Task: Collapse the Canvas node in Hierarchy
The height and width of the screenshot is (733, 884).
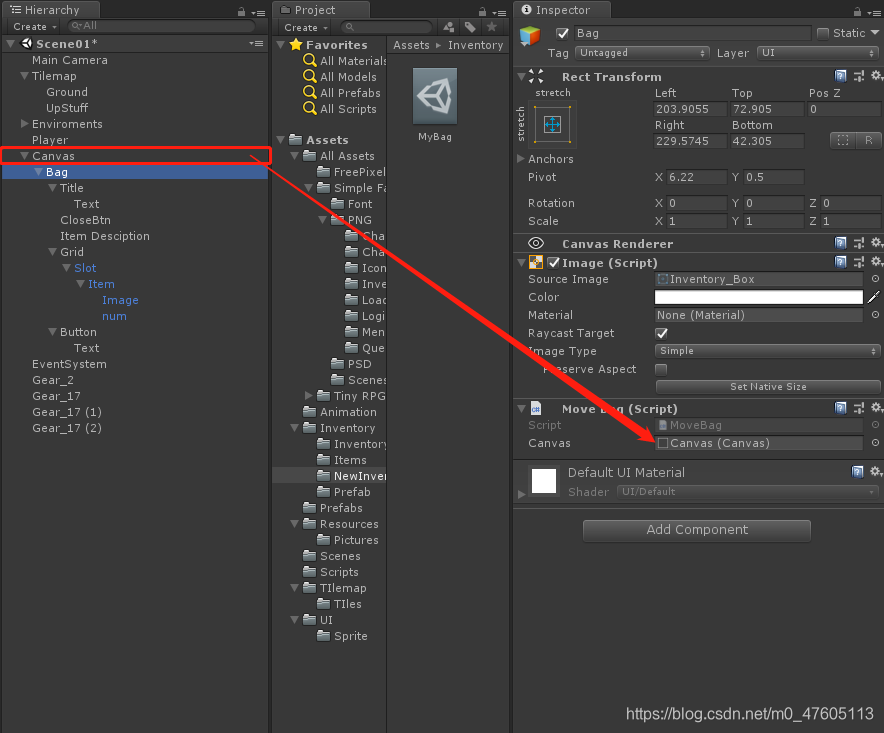Action: (x=24, y=156)
